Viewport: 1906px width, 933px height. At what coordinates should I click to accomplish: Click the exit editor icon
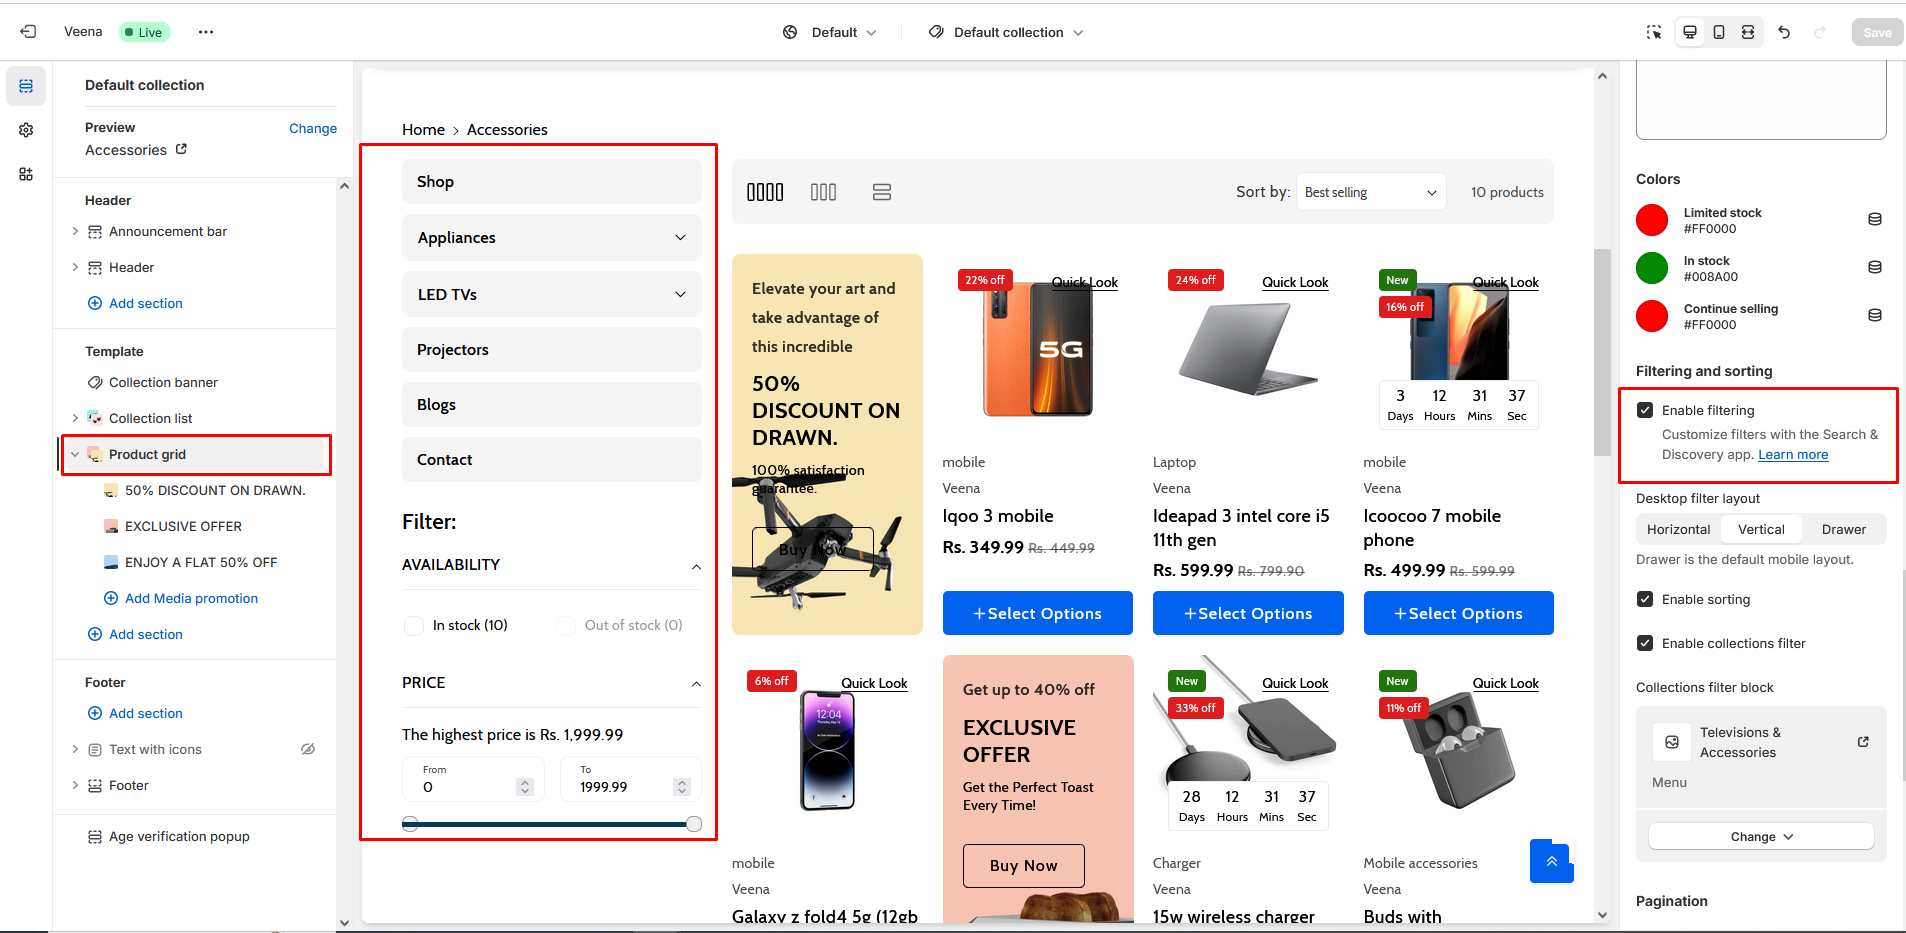(28, 32)
